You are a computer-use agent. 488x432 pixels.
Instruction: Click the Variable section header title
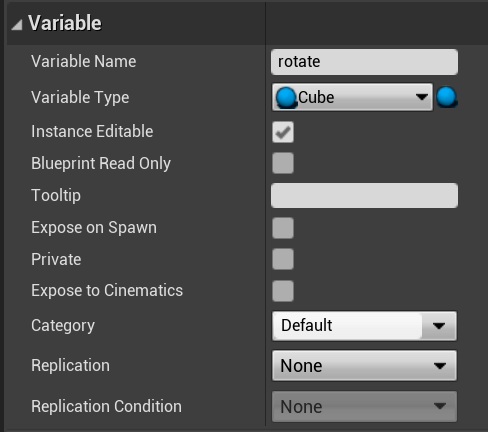click(x=65, y=23)
